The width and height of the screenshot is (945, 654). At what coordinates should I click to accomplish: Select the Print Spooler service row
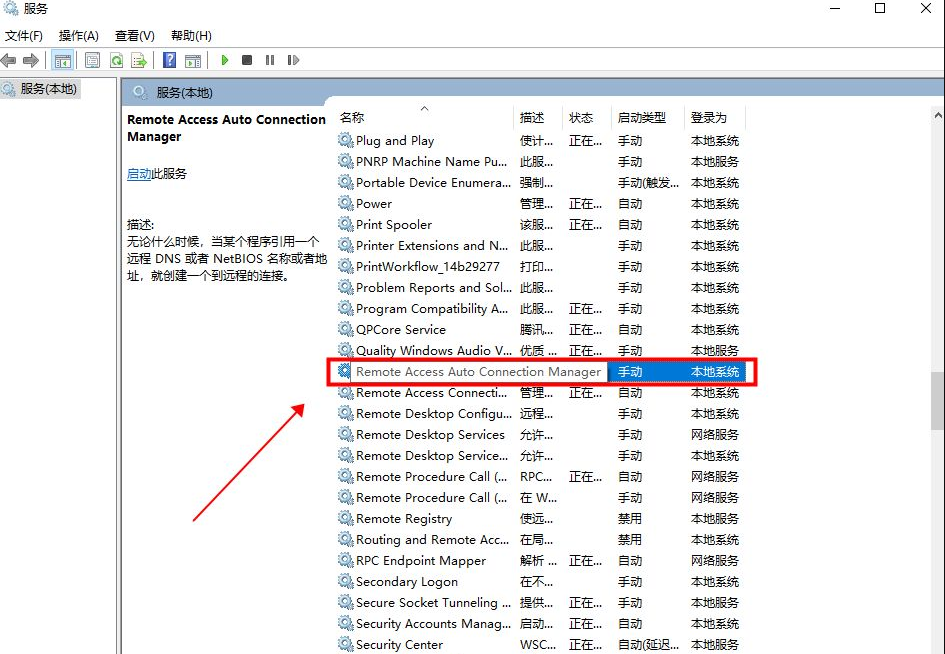click(x=394, y=225)
